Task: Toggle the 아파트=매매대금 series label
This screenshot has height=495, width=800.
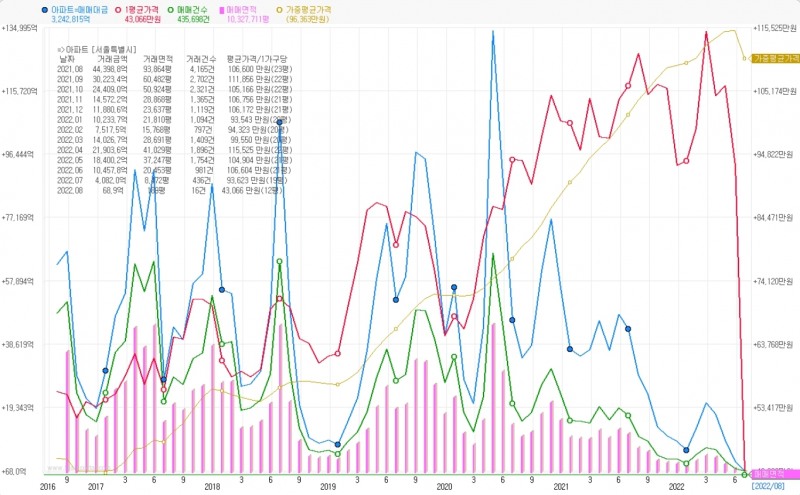Action: 78,8
